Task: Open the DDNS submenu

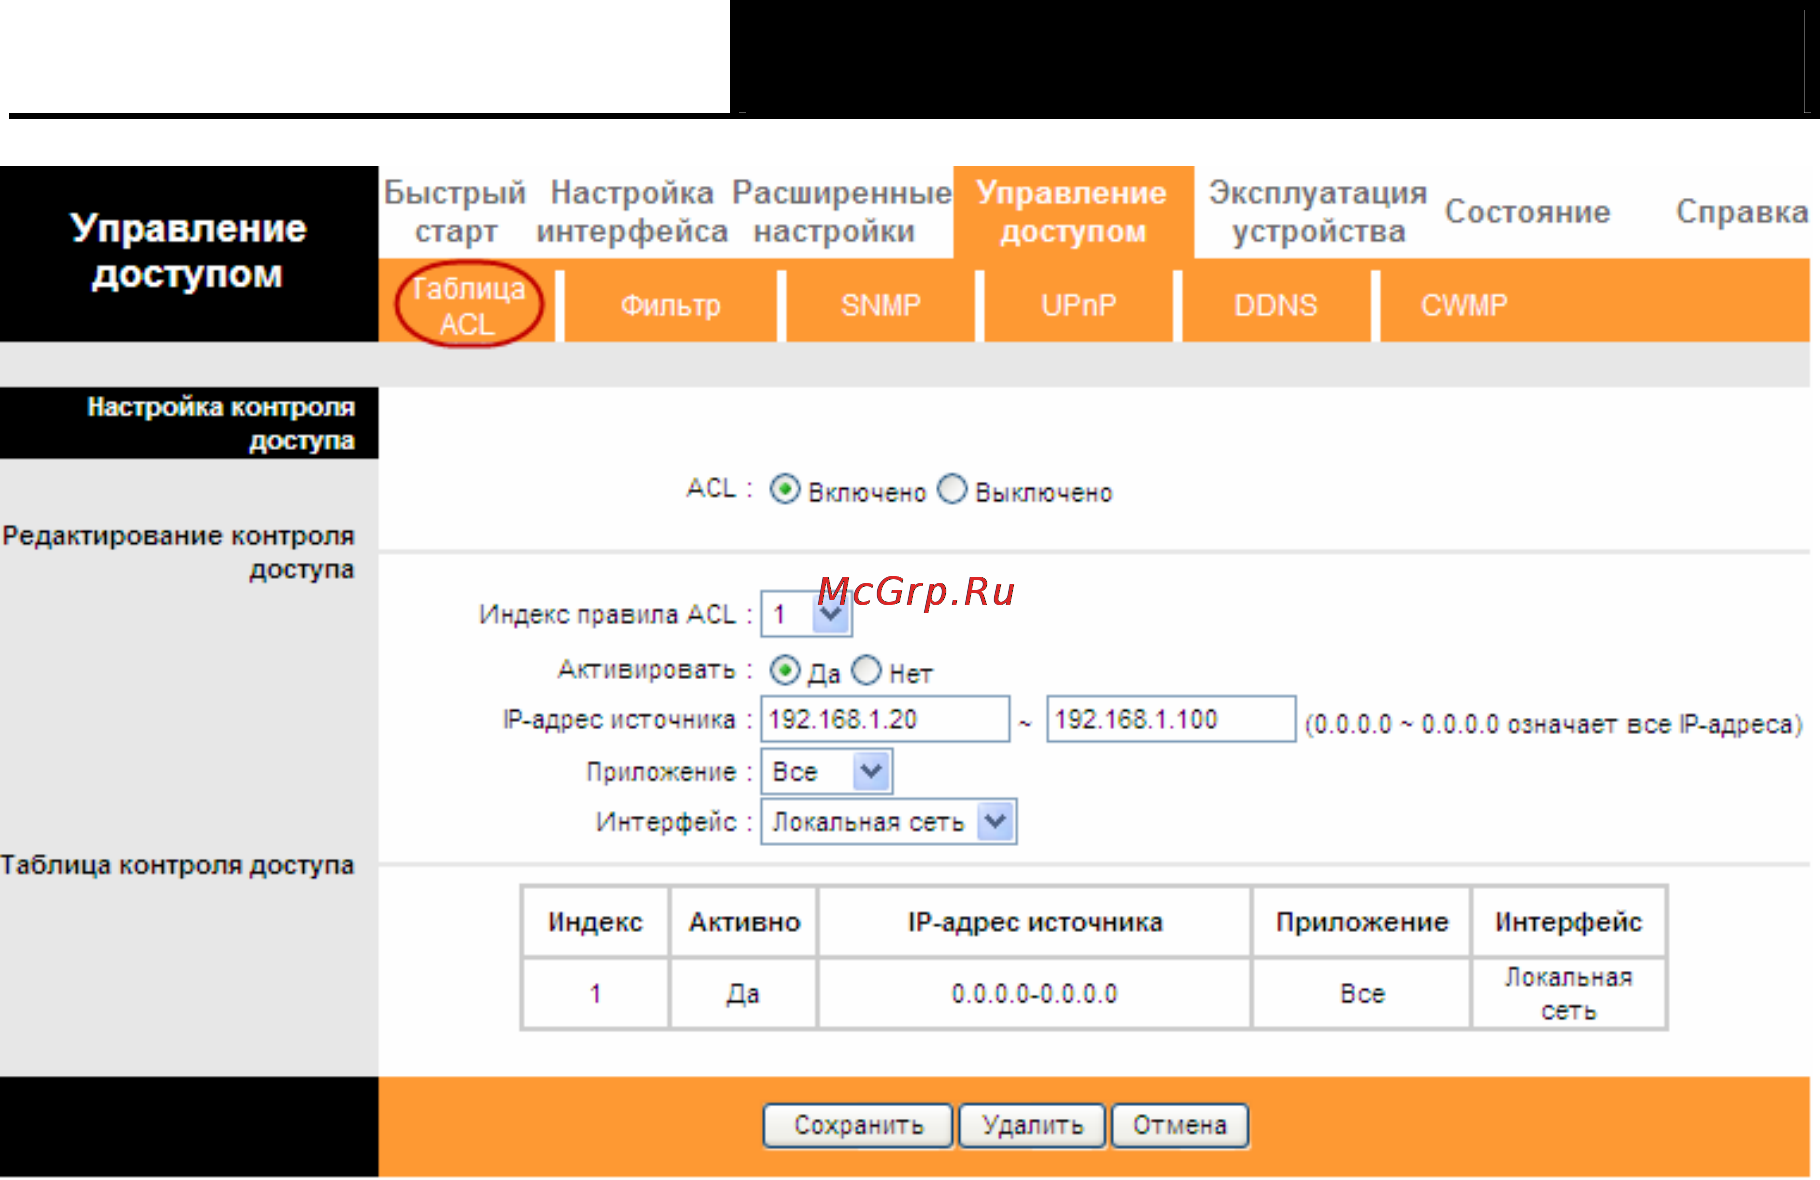Action: coord(1275,306)
